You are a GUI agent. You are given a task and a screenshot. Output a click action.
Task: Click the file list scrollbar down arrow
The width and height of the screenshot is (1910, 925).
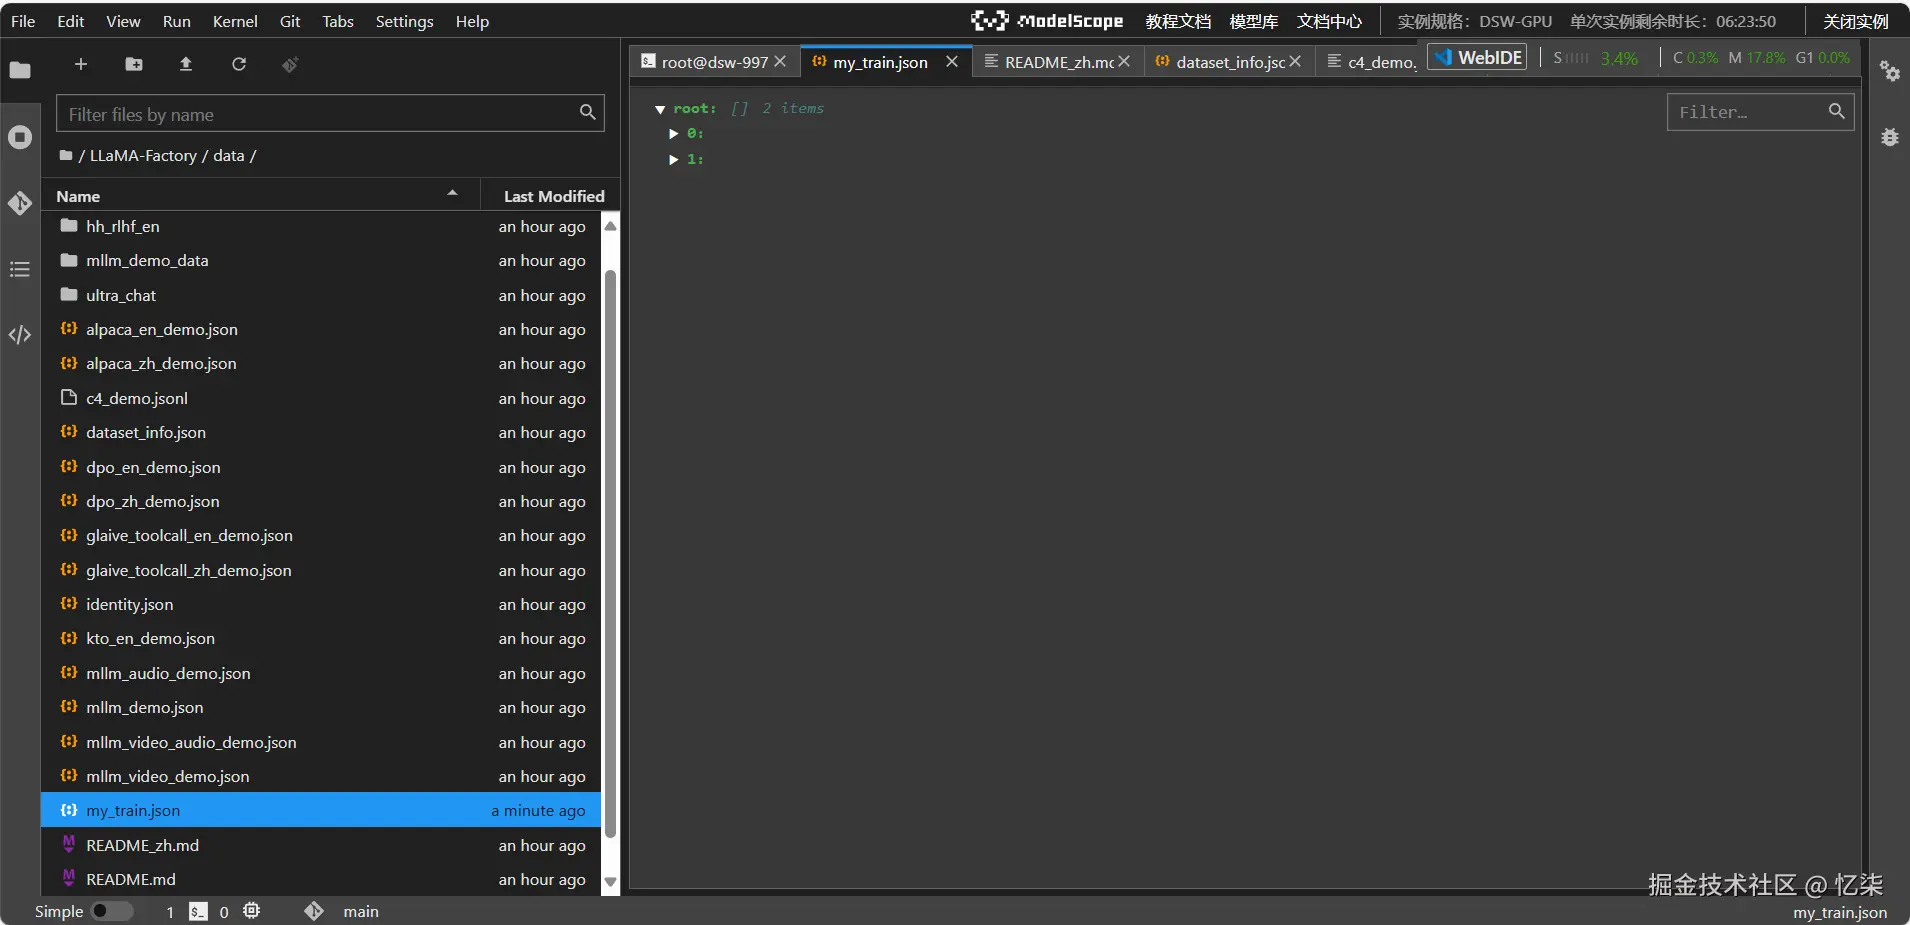[x=610, y=883]
